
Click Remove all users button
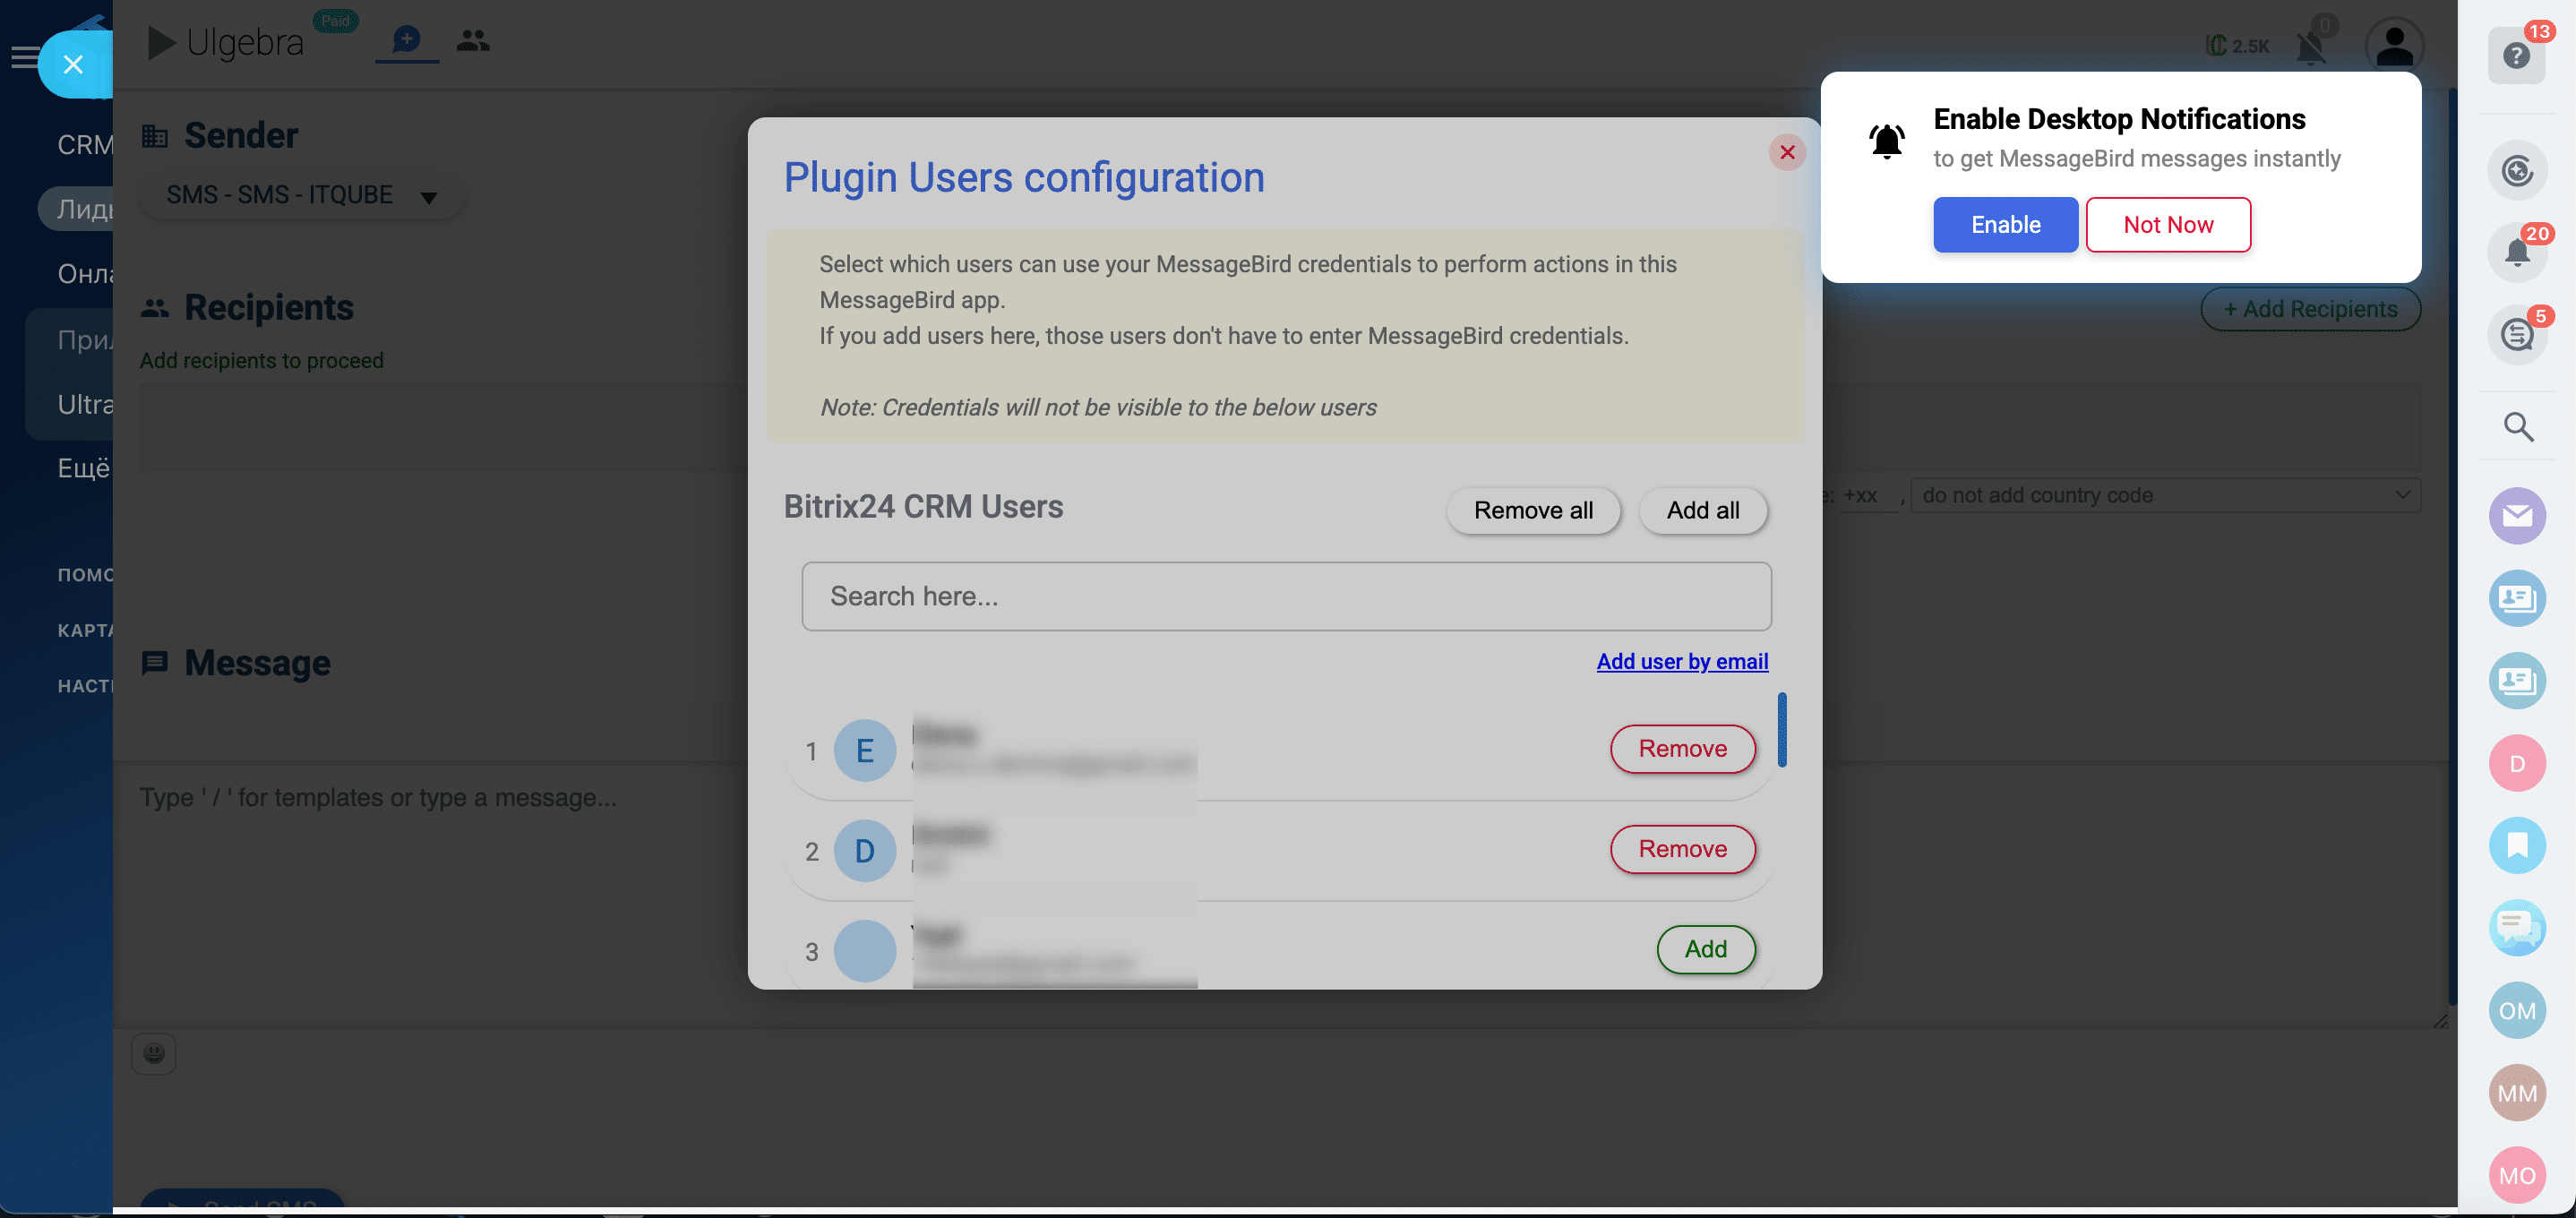(x=1533, y=510)
